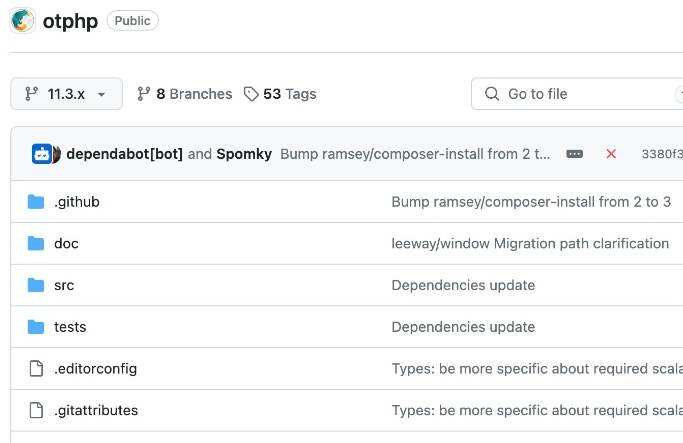Open the .gitattributes file

tap(96, 411)
